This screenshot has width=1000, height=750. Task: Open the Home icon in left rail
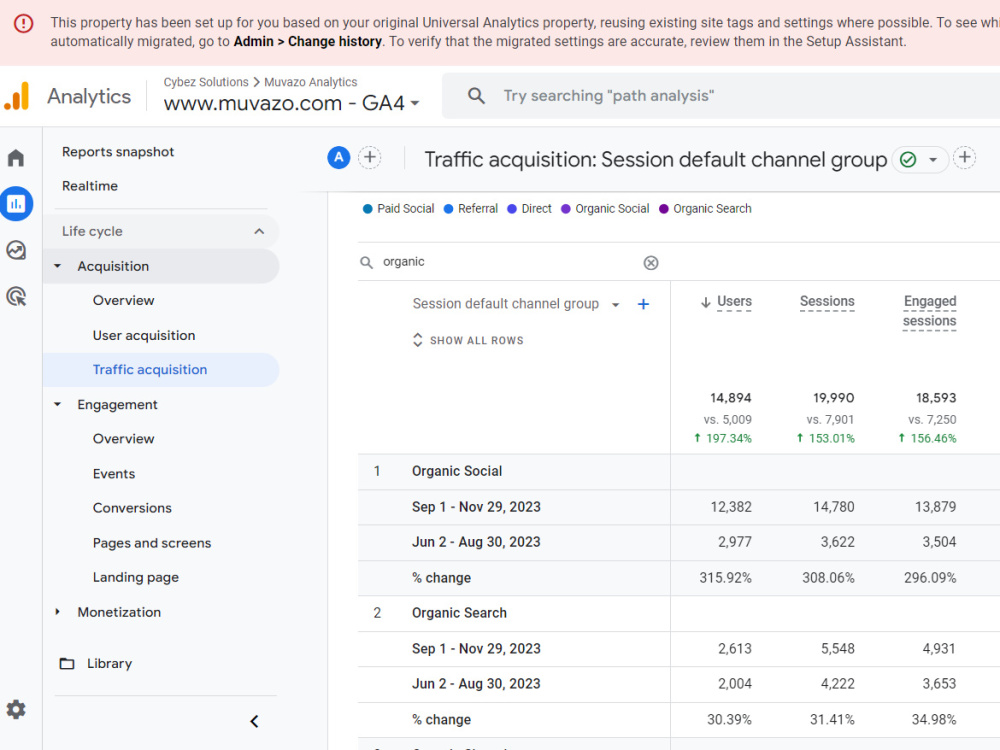16,158
